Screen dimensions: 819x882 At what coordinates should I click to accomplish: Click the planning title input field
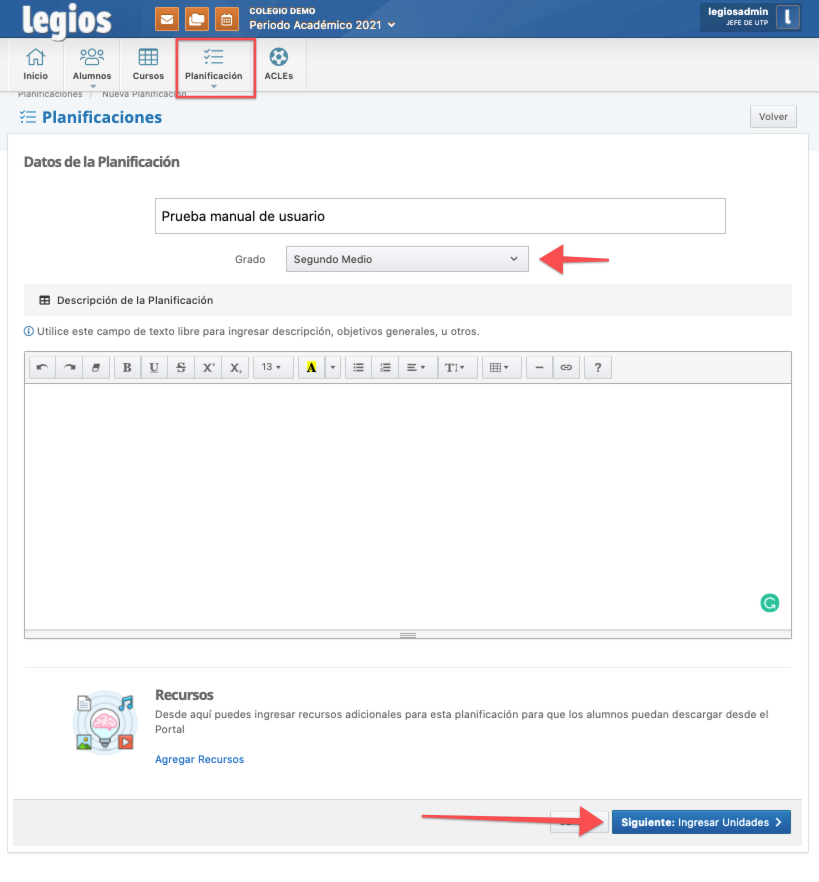440,216
